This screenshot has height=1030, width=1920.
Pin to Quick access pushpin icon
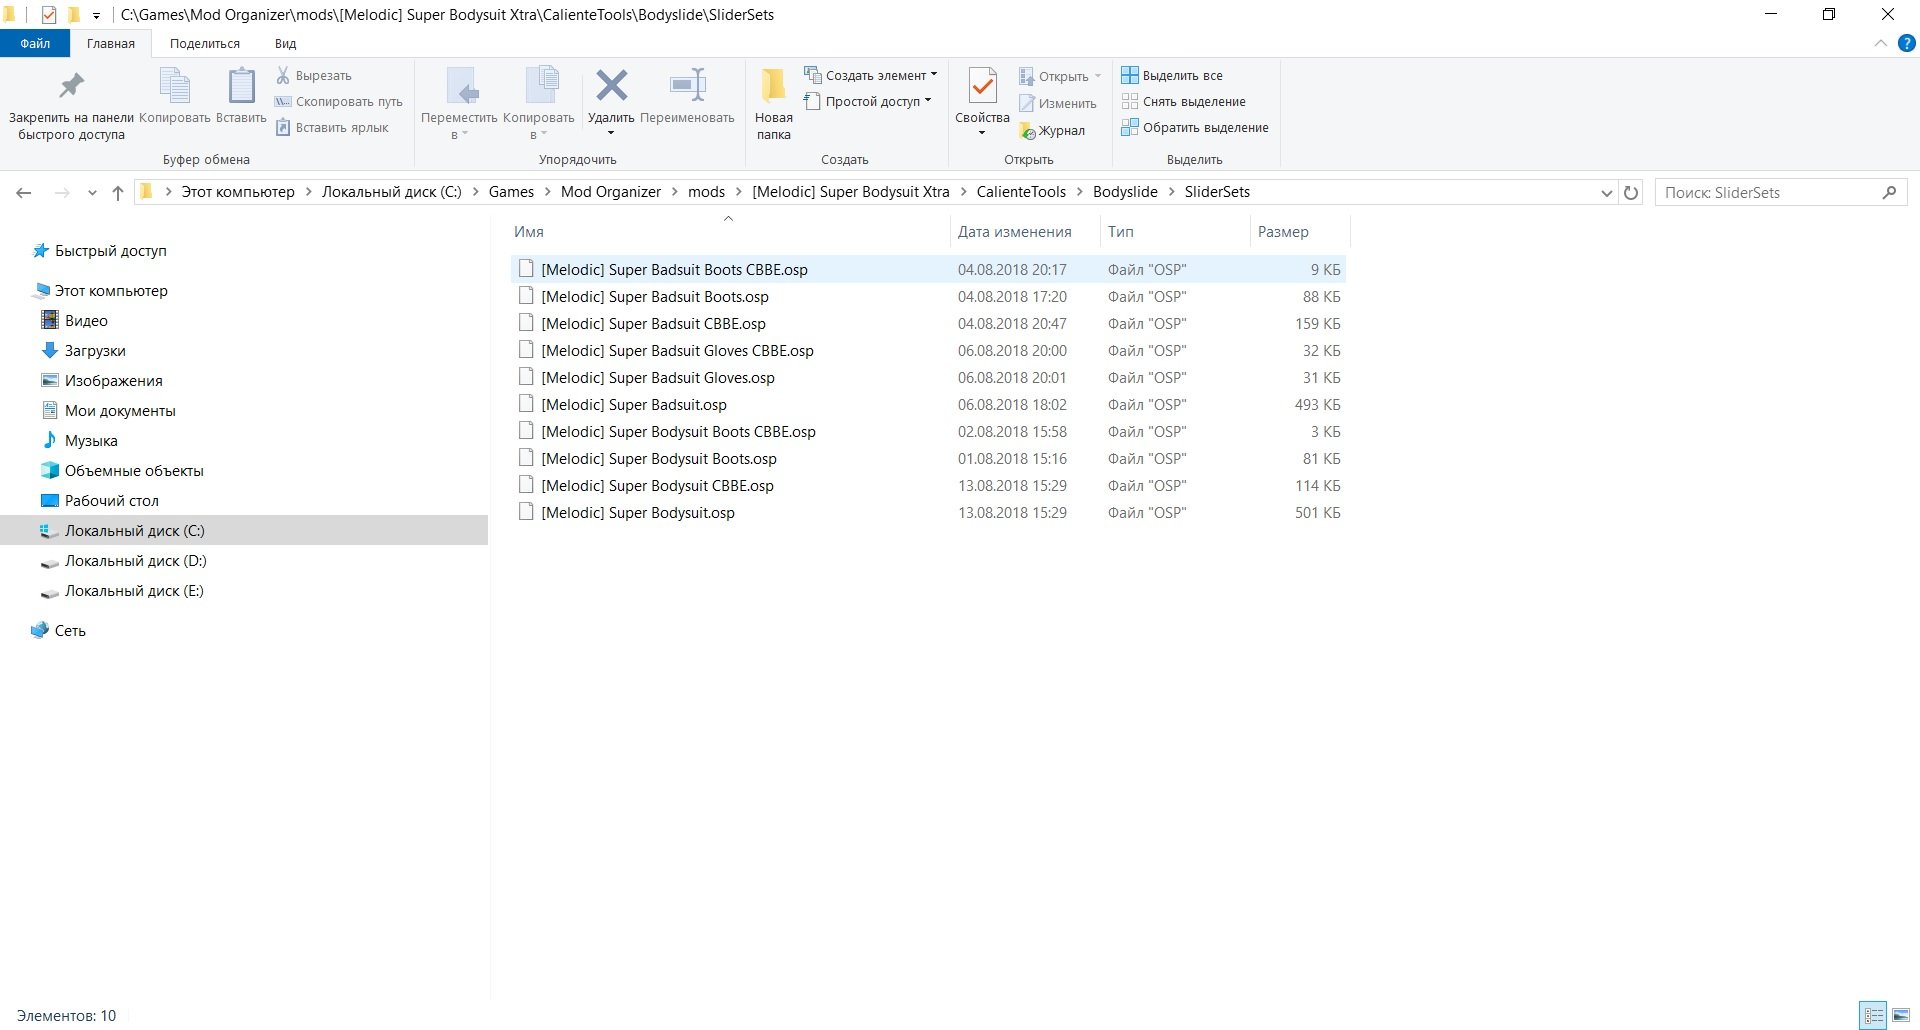point(71,87)
